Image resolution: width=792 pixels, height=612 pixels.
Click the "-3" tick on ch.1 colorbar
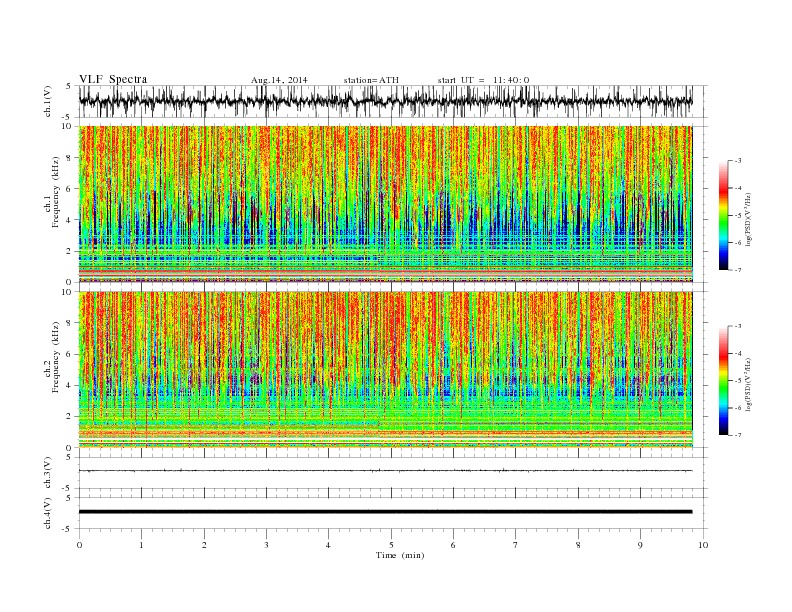pos(737,161)
